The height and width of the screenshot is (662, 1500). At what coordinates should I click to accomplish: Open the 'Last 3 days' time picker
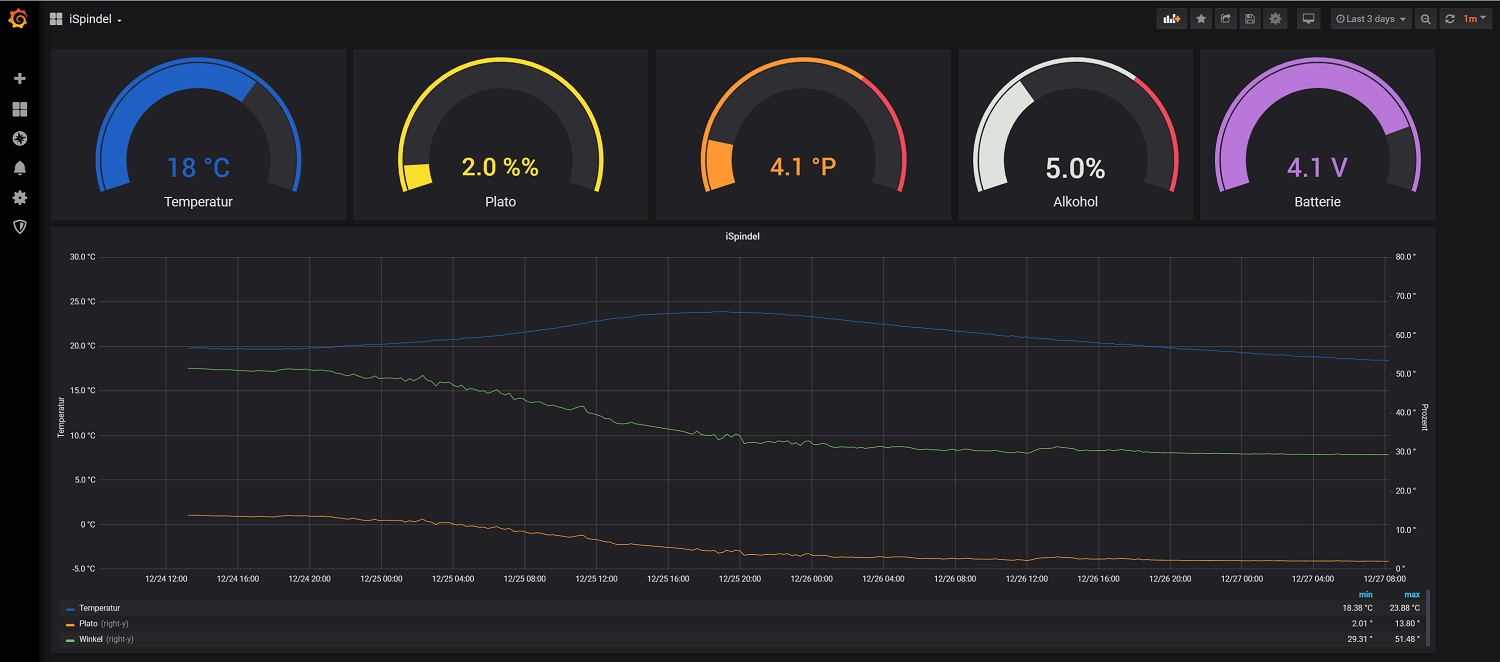pos(1370,19)
